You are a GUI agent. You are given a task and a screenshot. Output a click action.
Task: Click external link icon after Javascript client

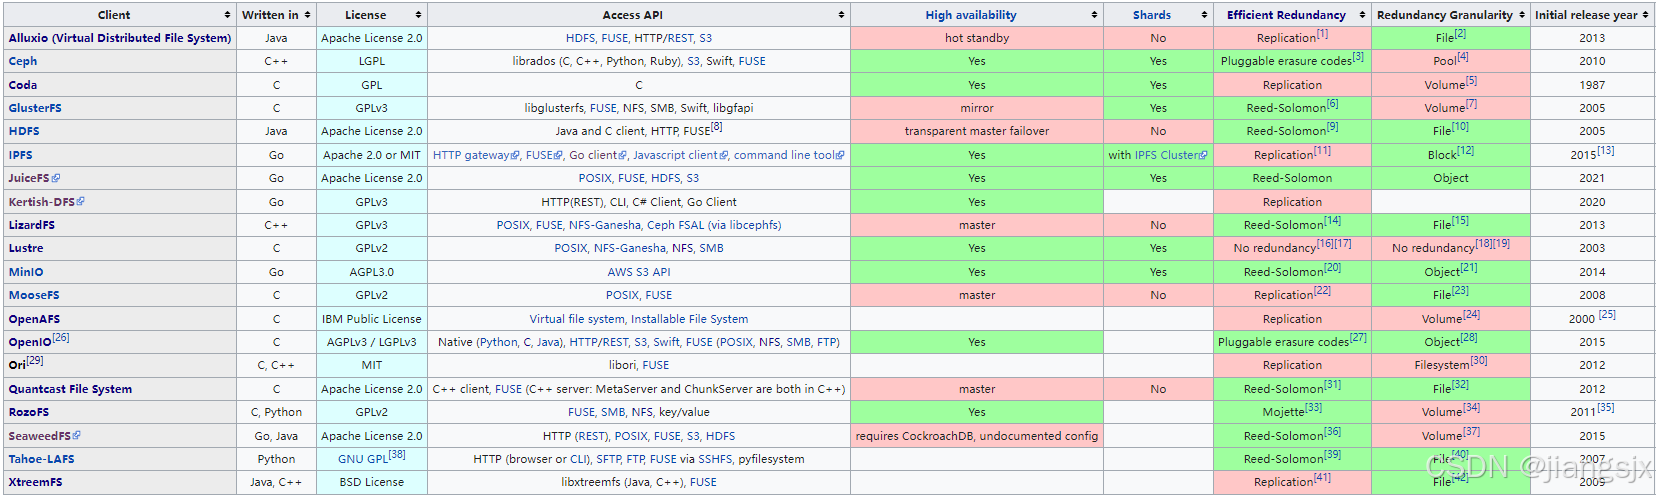click(x=723, y=155)
